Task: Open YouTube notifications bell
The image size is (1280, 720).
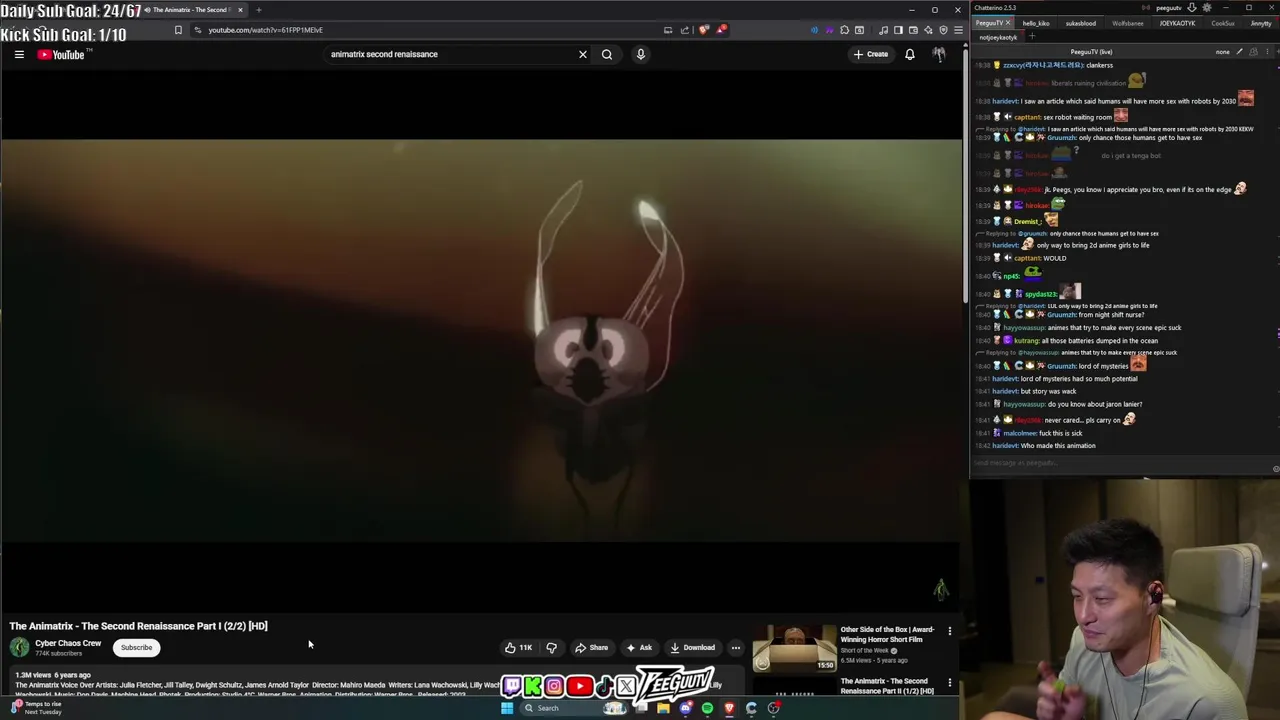Action: (910, 55)
